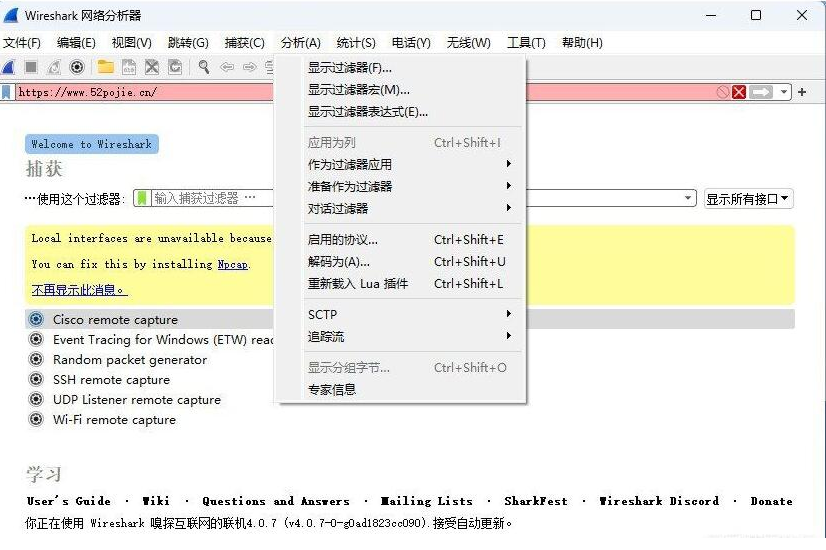Screen dimensions: 826x550
Task: Open capture options gear icon
Action: 77,67
